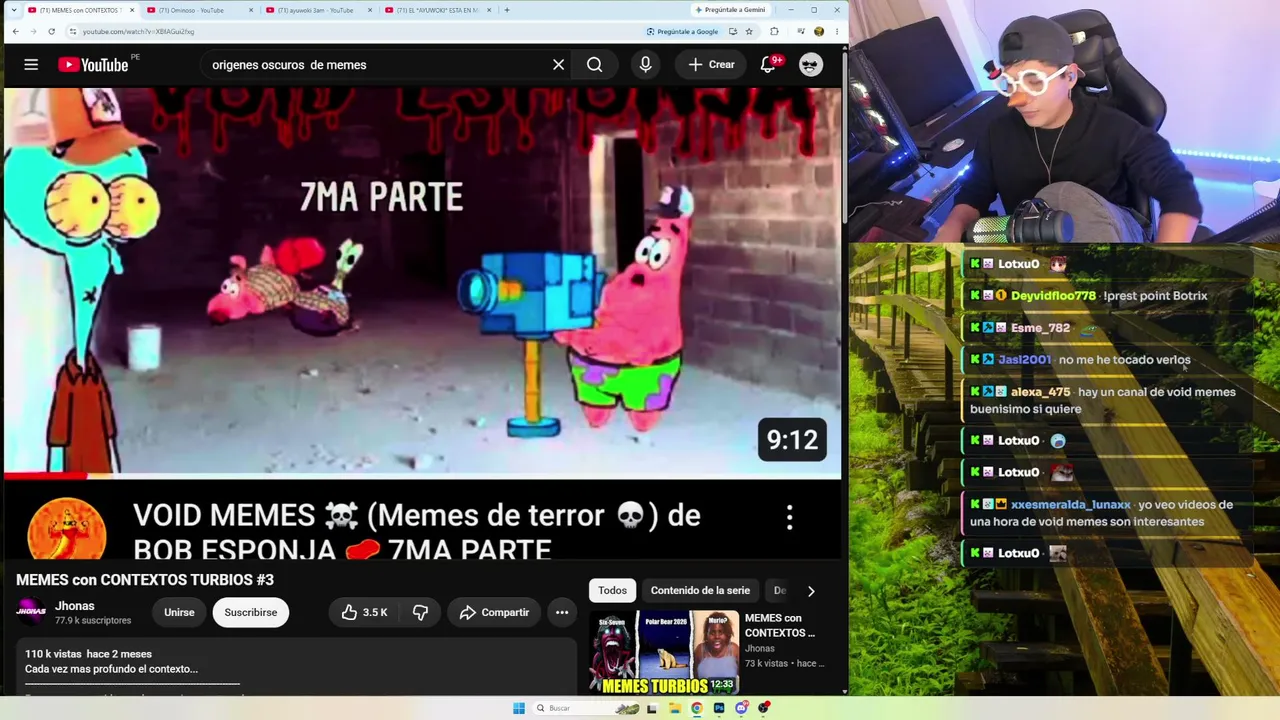Click the Unirse button
This screenshot has height=720, width=1280.
point(179,612)
